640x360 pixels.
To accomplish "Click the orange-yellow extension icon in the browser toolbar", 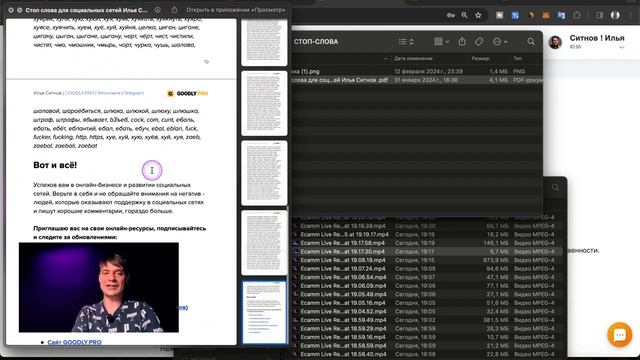I will pos(531,16).
